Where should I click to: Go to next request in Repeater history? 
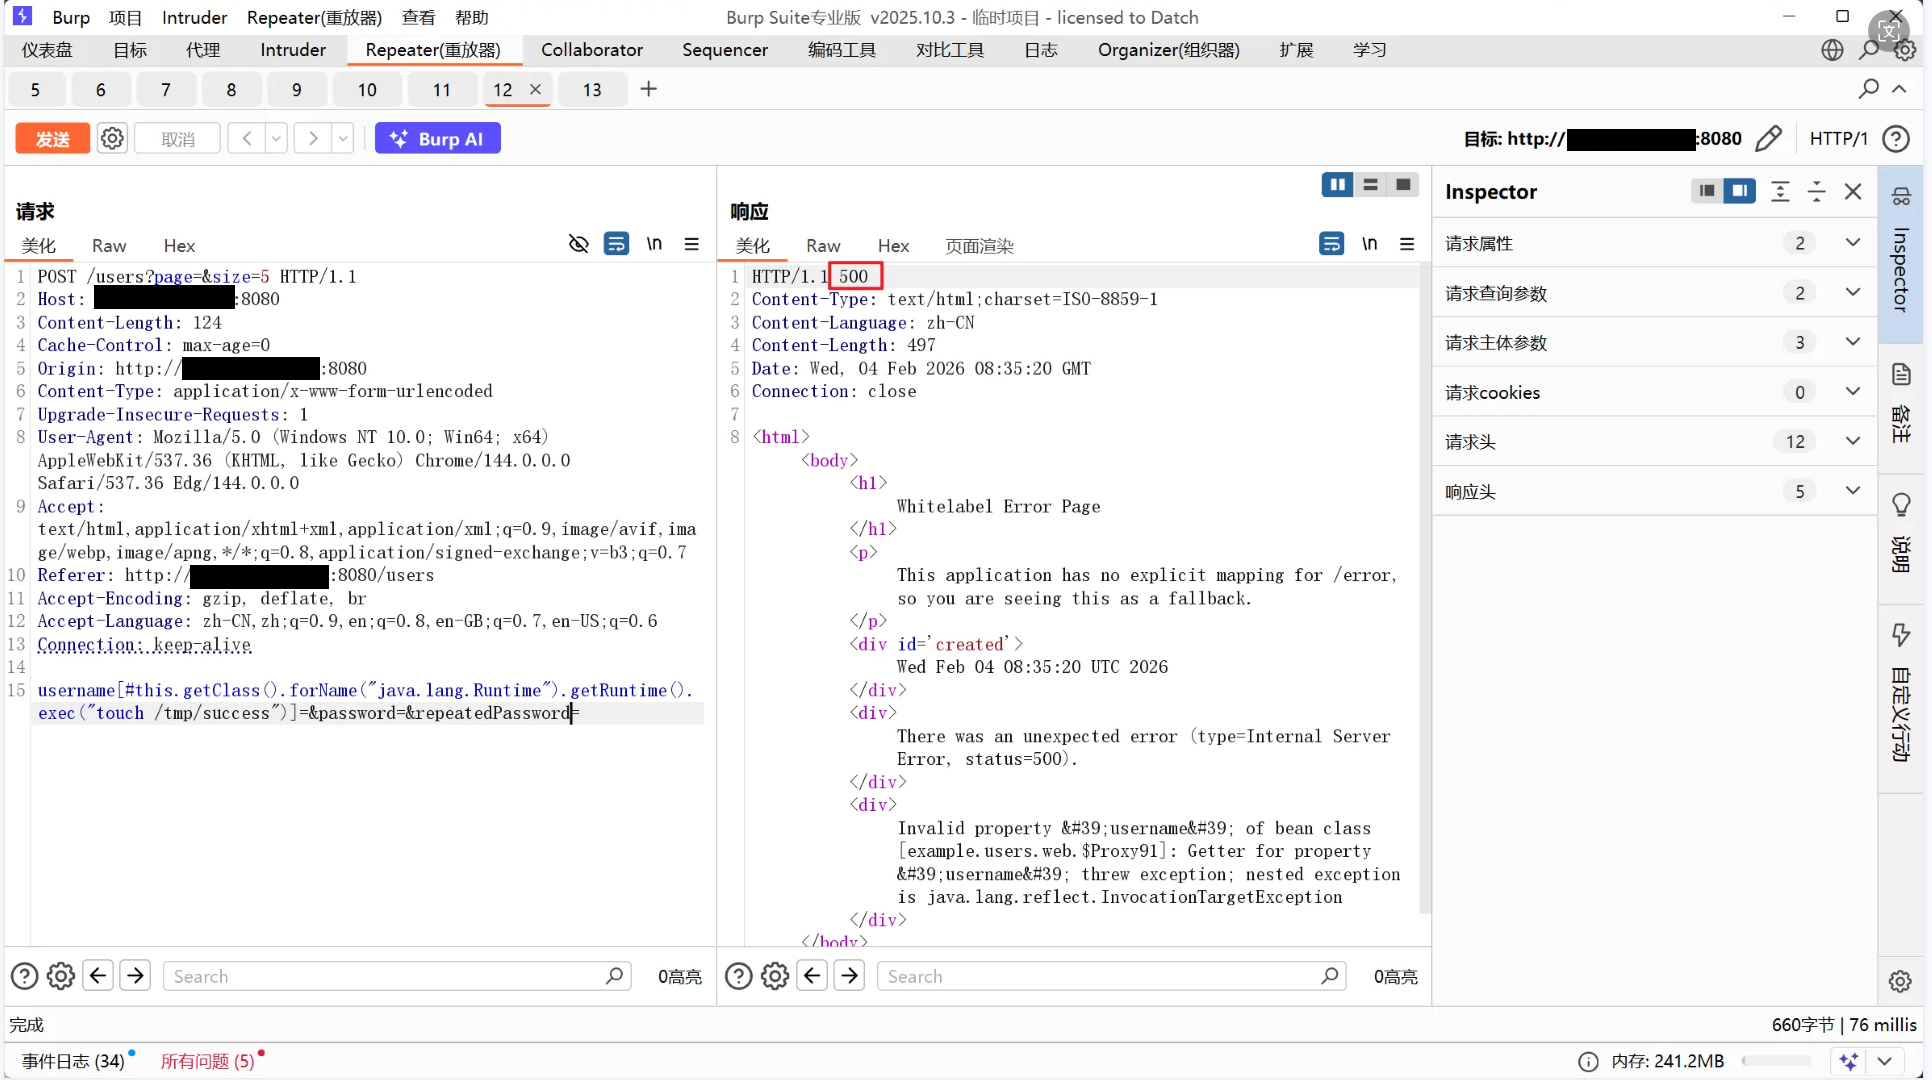pyautogui.click(x=313, y=138)
